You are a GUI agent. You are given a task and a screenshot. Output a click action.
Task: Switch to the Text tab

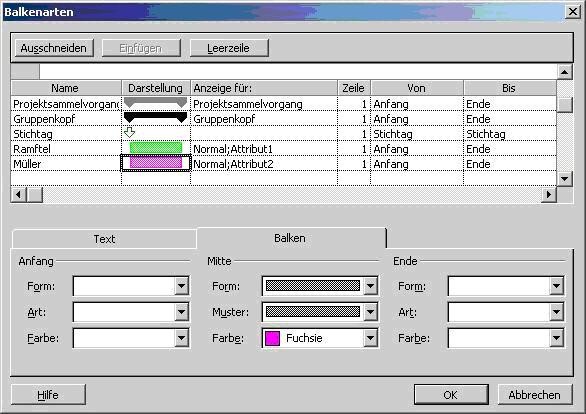click(x=104, y=239)
